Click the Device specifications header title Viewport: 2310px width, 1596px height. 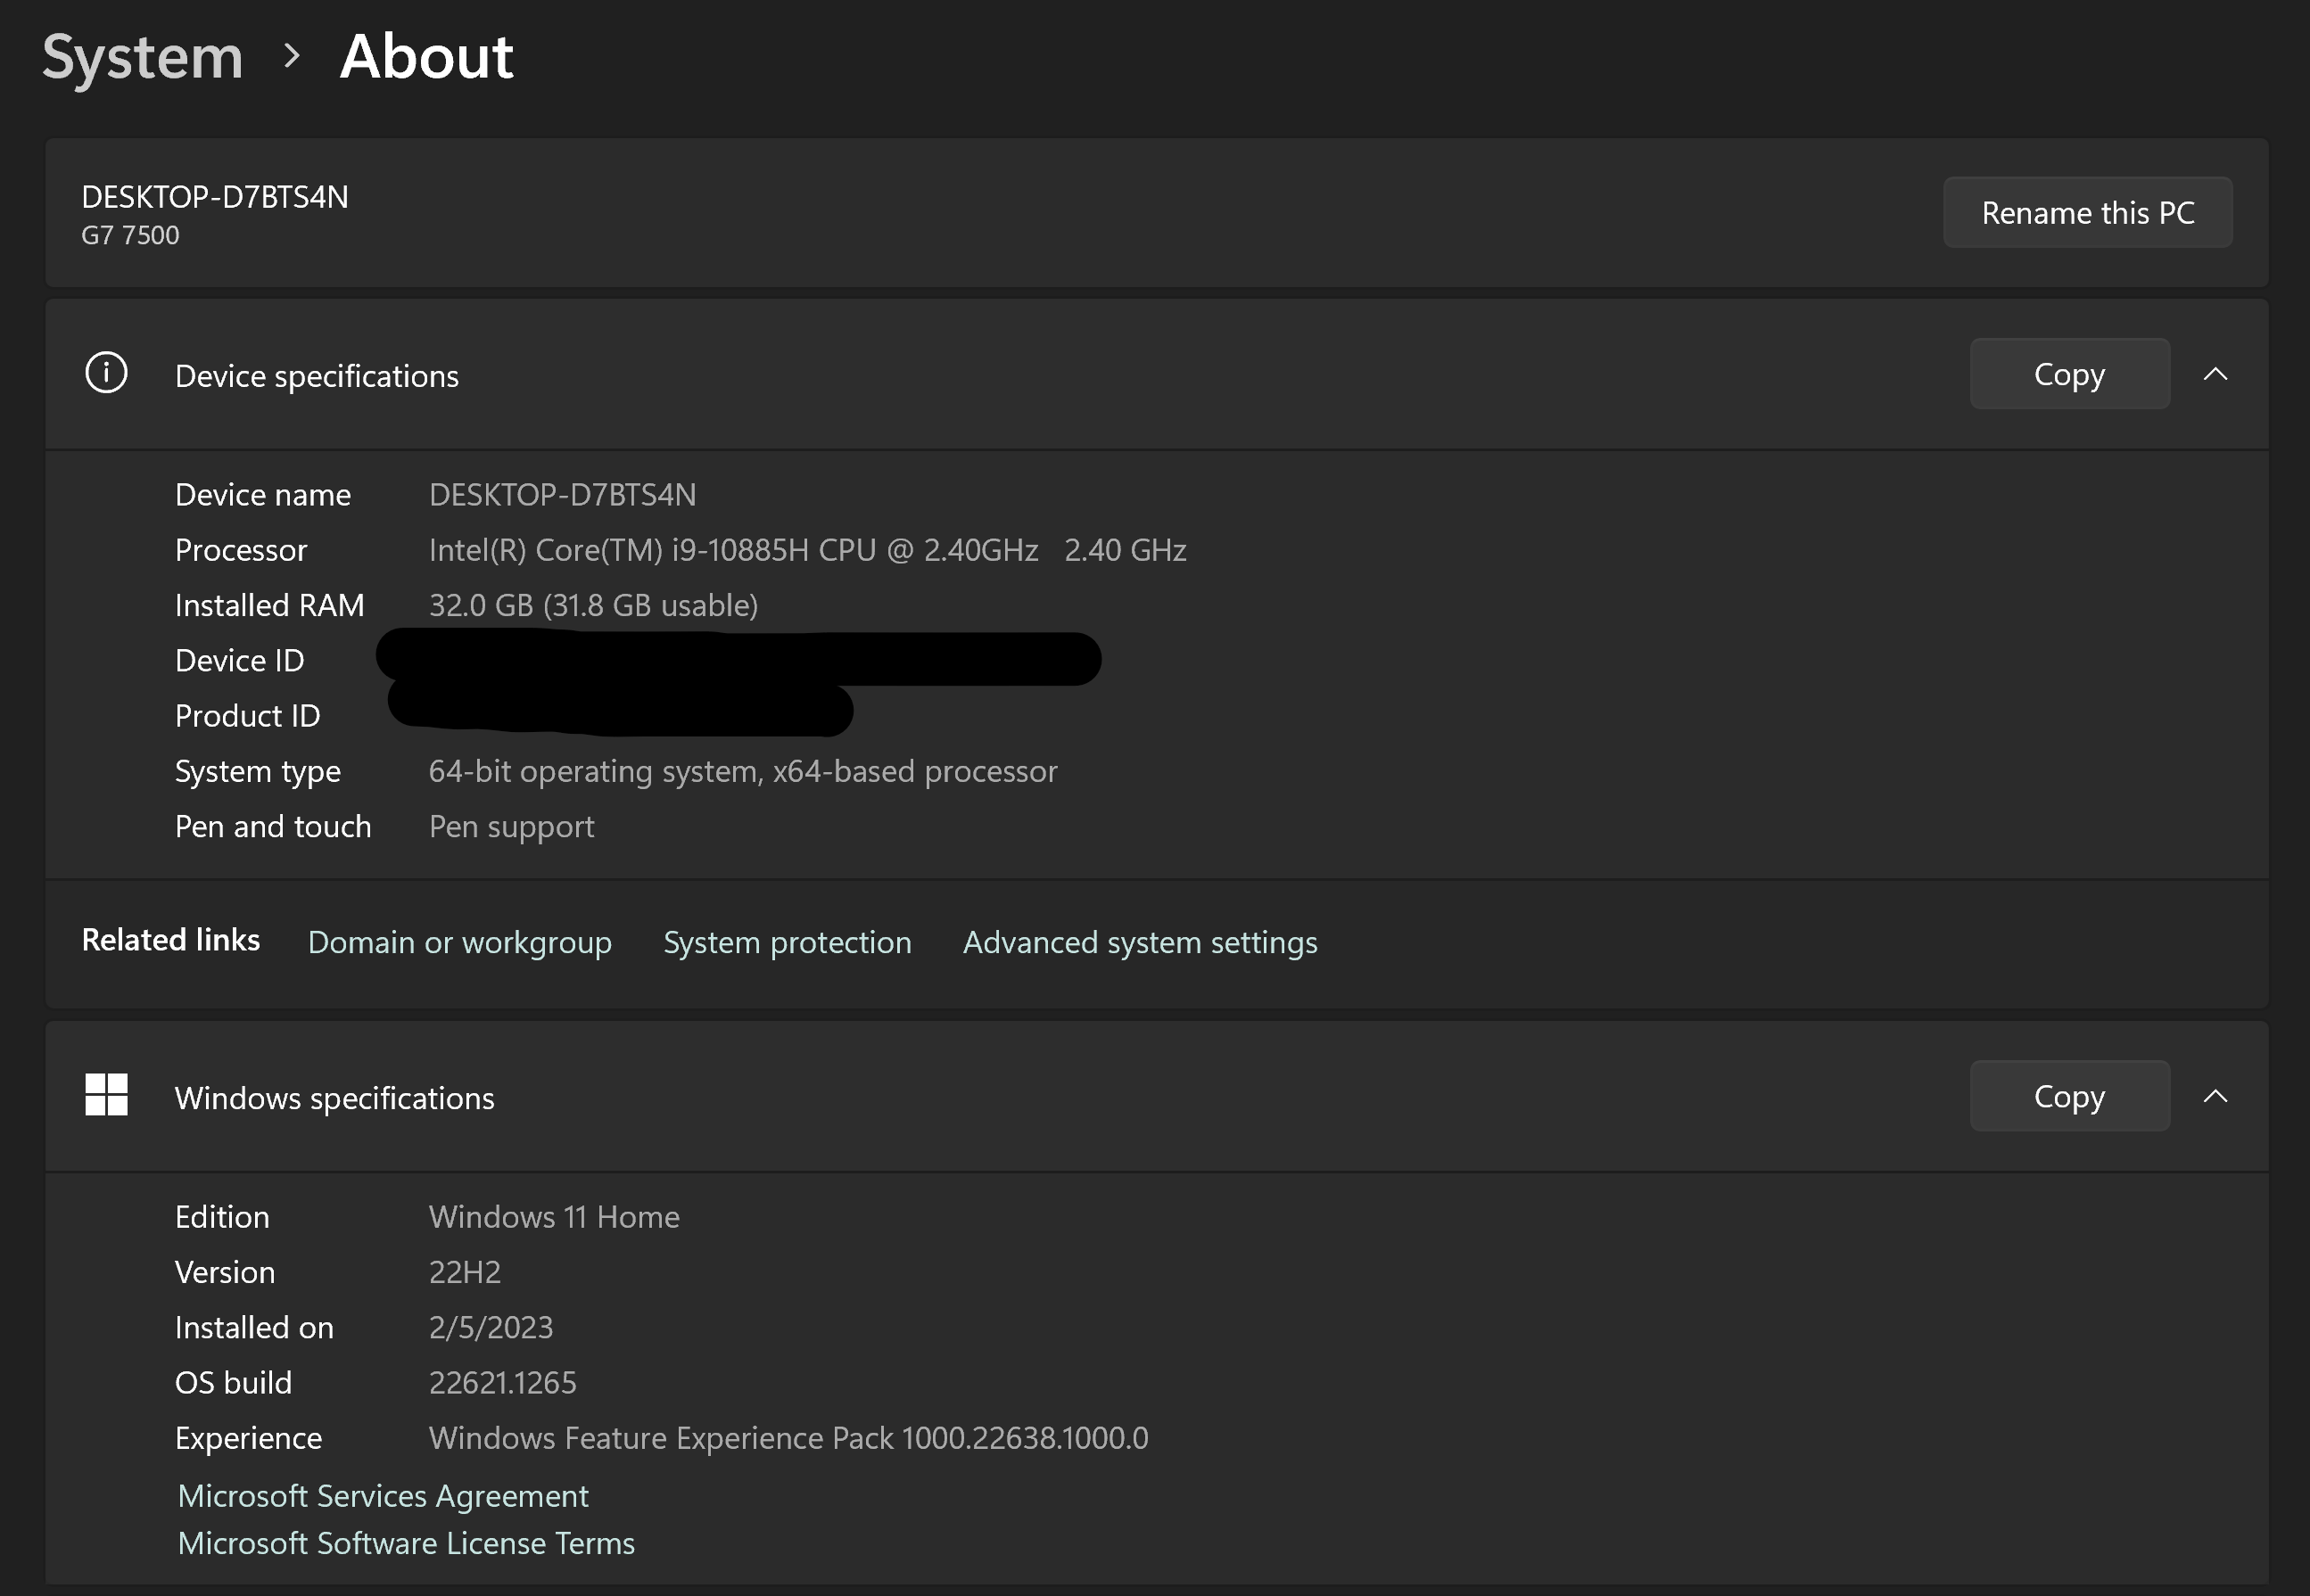pyautogui.click(x=317, y=376)
